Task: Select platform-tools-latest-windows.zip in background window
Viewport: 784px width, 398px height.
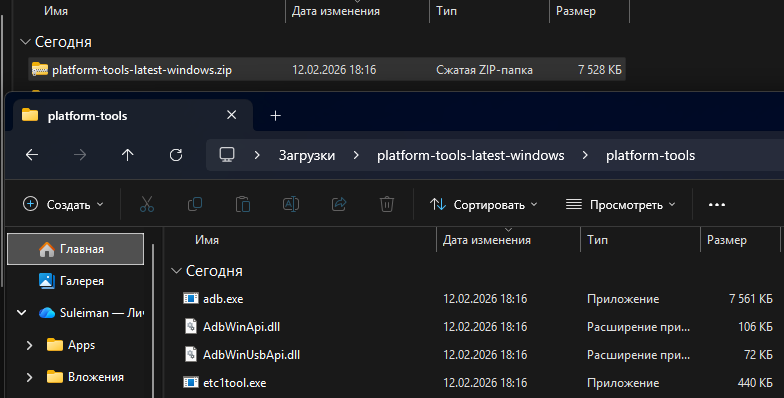Action: click(327, 70)
